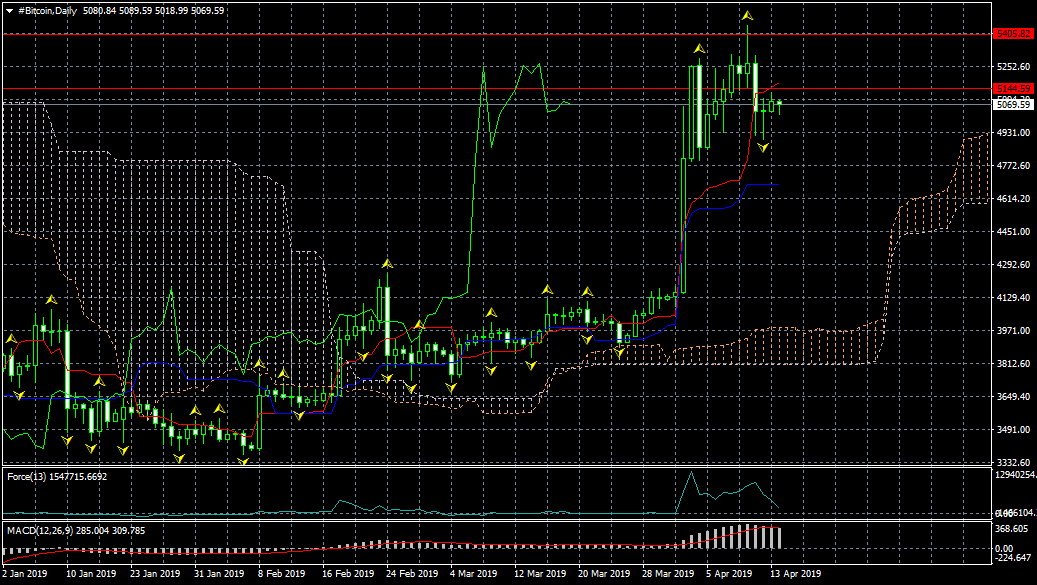Screen dimensions: 1037x585
Task: Click the up-fractal arrow above the February peak
Action: pyautogui.click(x=386, y=264)
